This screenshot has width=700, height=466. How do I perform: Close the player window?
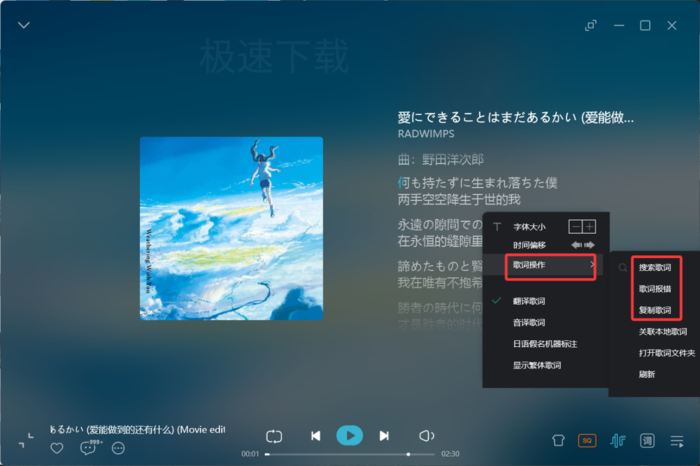tap(671, 25)
